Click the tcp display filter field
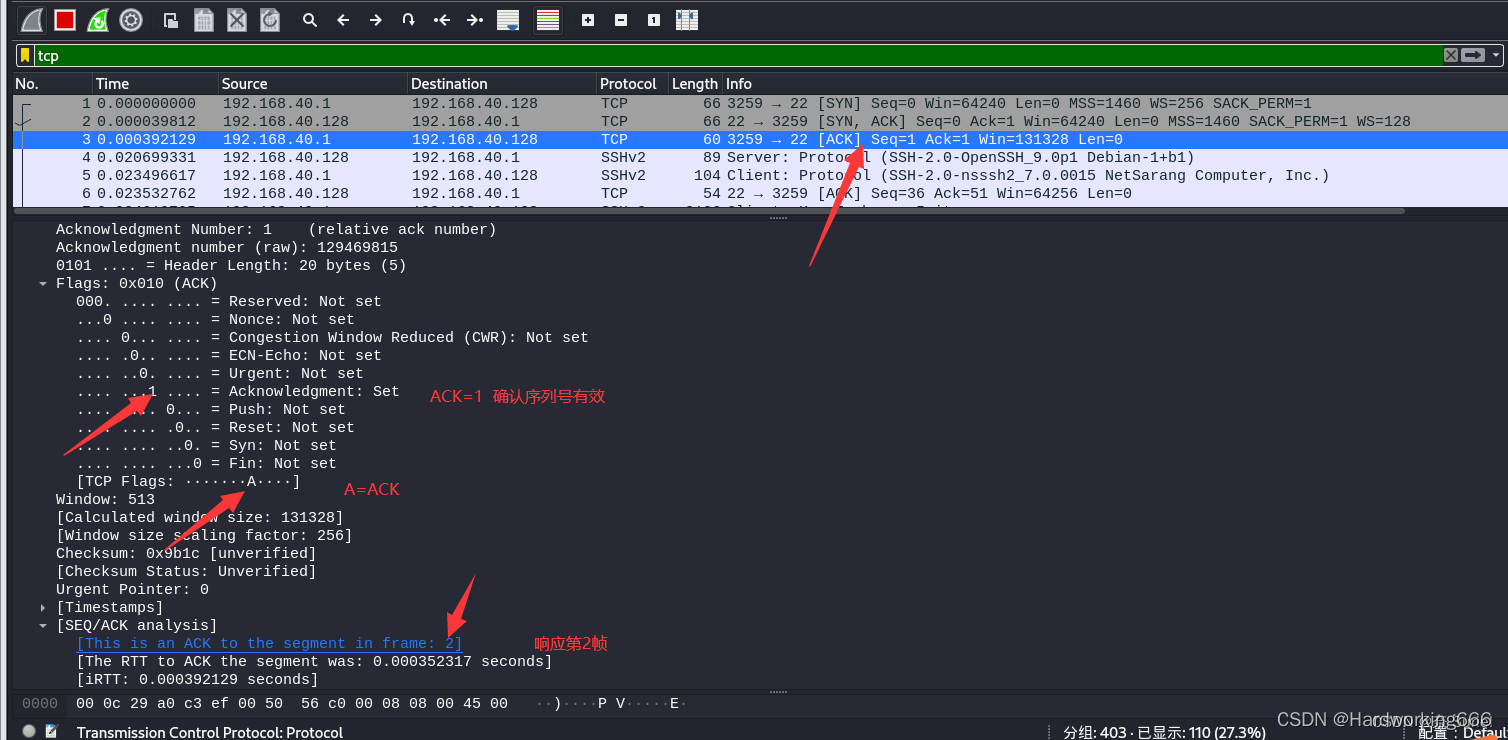Viewport: 1508px width, 740px height. click(x=738, y=55)
